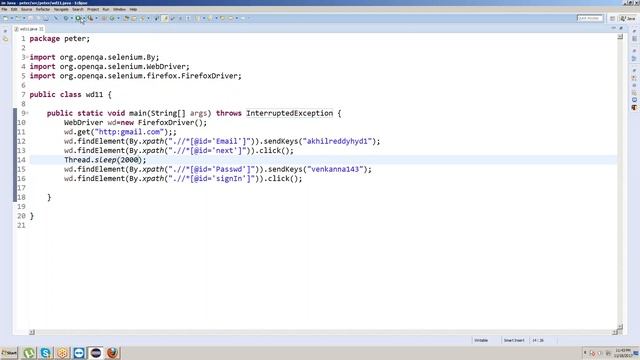Image resolution: width=640 pixels, height=360 pixels.
Task: Switch to the Java perspective button
Action: [628, 18]
